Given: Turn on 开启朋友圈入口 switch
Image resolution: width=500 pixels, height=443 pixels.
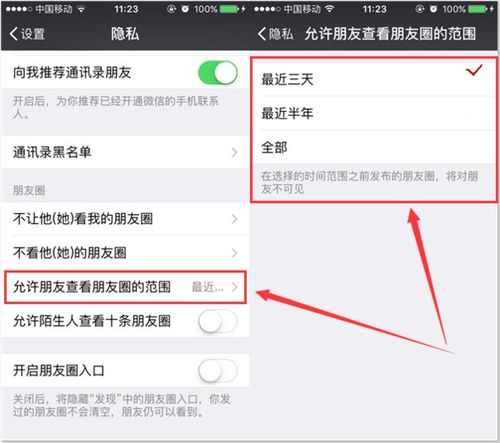Looking at the screenshot, I should coord(218,370).
